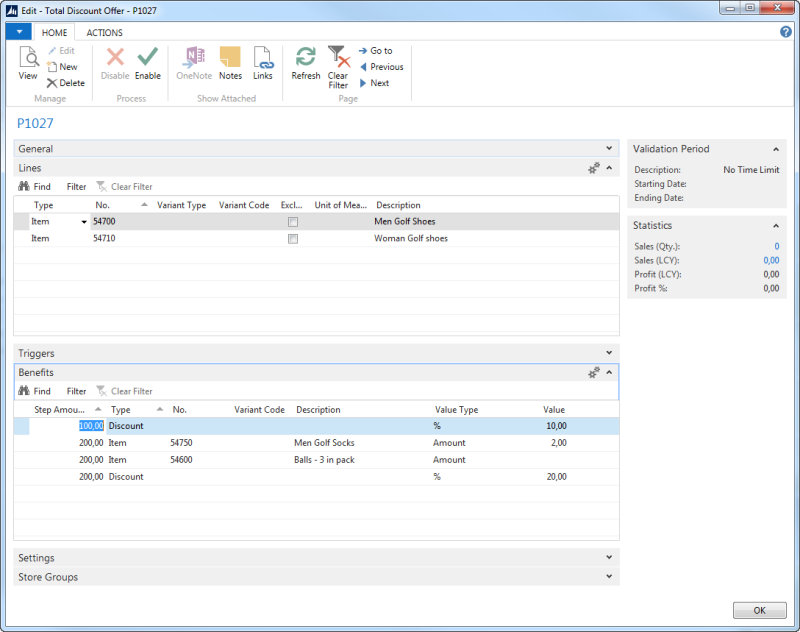
Task: Open the offer in OneNote
Action: (x=193, y=63)
